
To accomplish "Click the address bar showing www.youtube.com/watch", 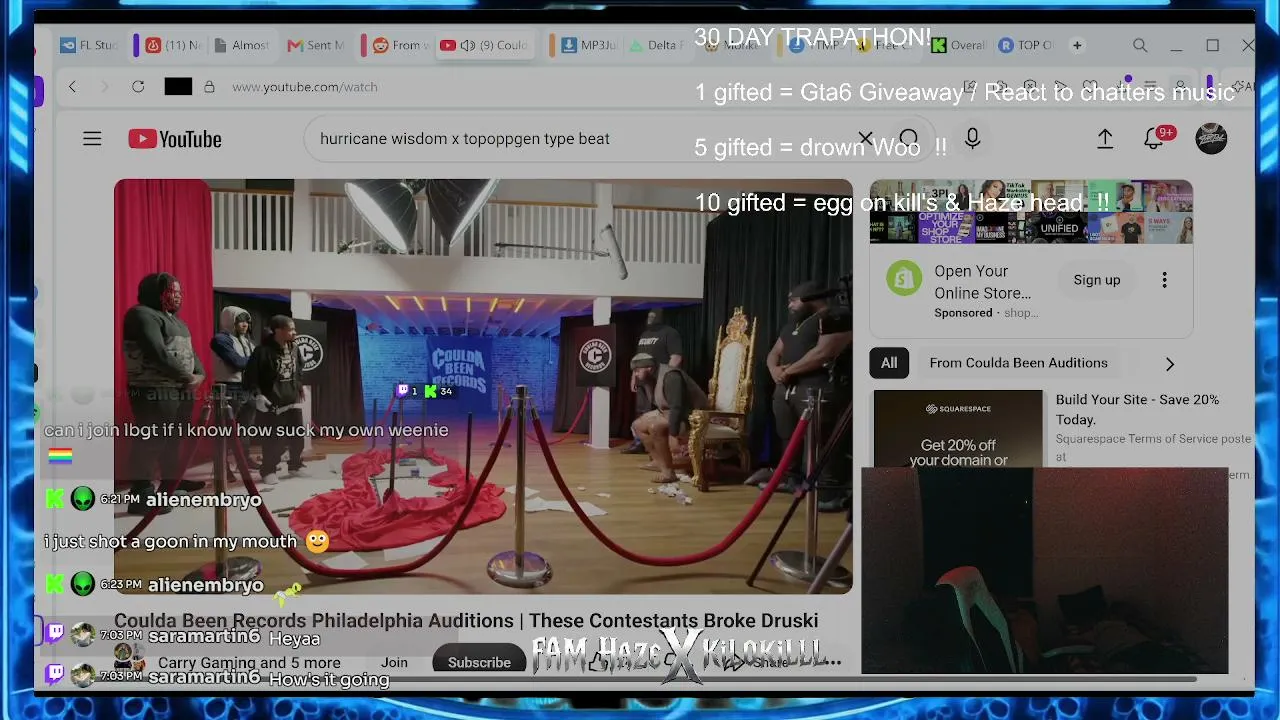I will [x=304, y=87].
